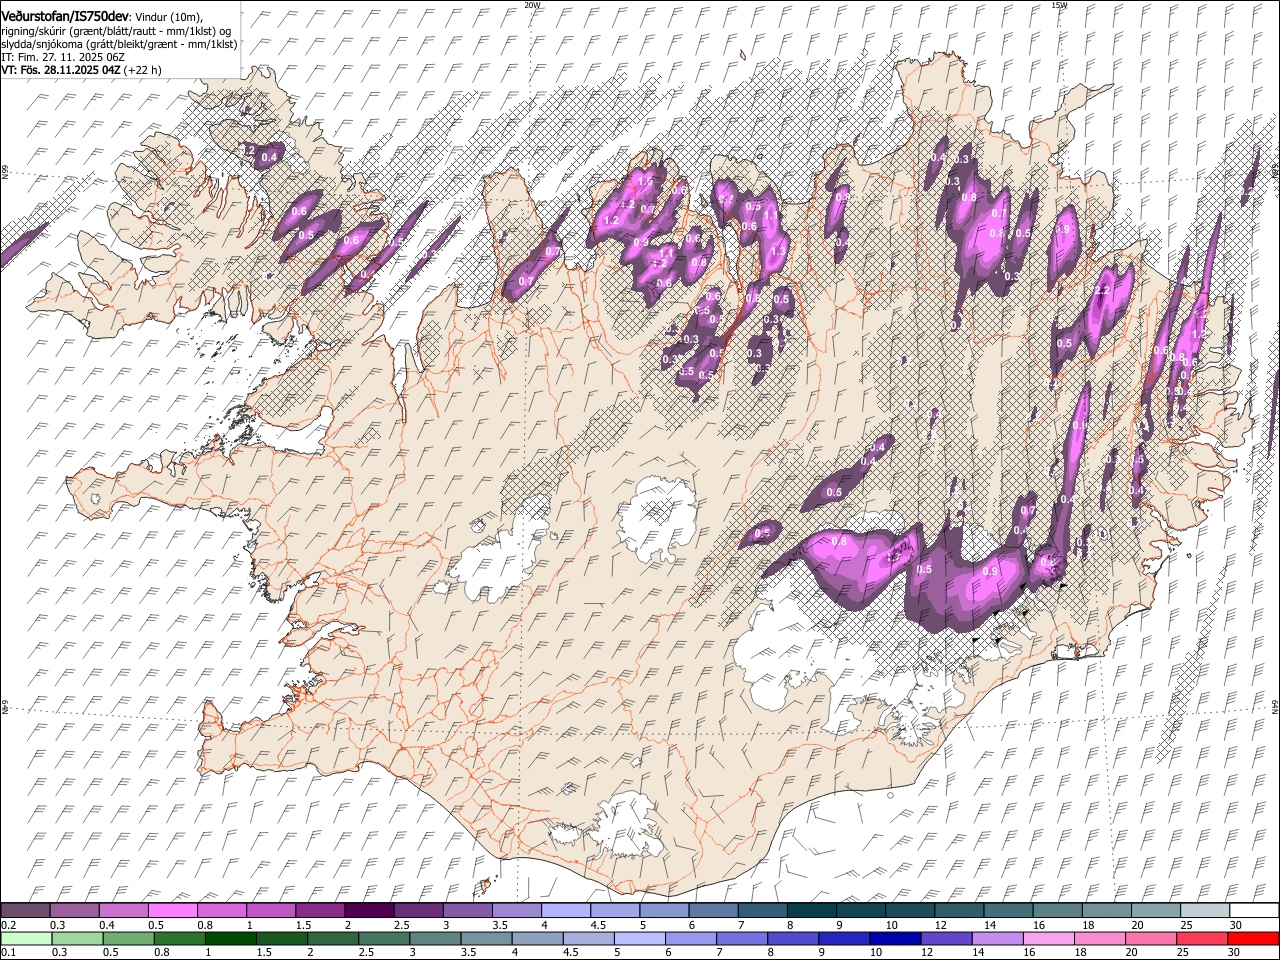
Task: Click the bright pink 0.5–0.8 snow legend swatch
Action: click(x=172, y=910)
